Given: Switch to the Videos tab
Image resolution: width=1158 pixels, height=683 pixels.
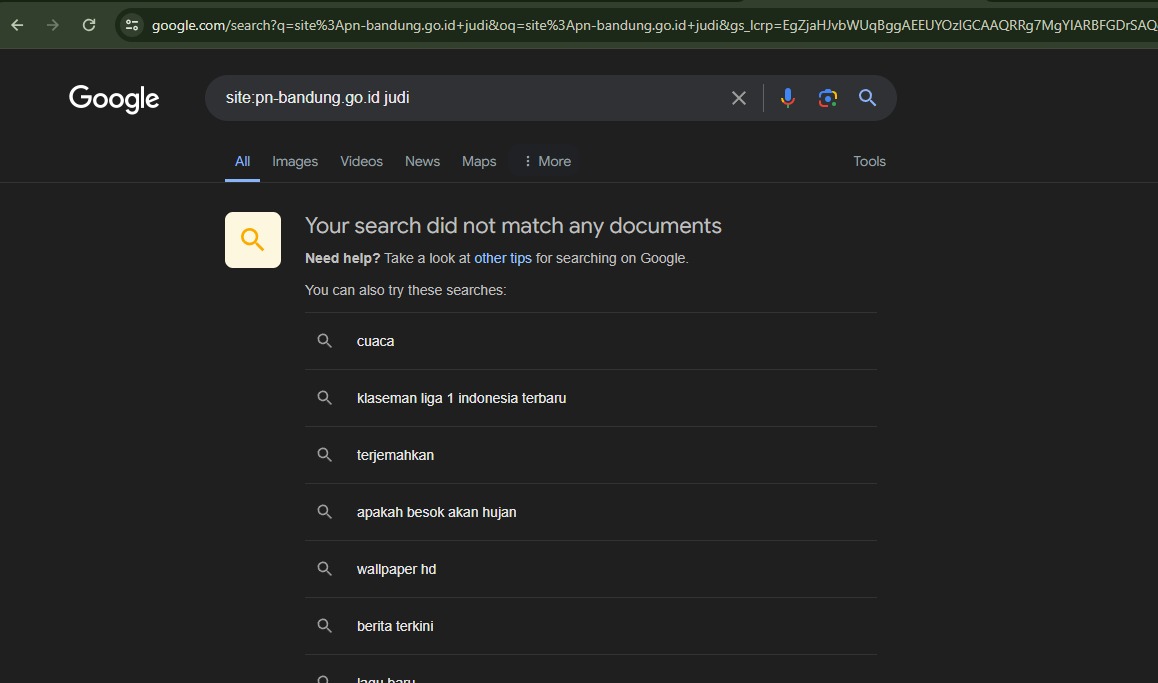Looking at the screenshot, I should (361, 161).
